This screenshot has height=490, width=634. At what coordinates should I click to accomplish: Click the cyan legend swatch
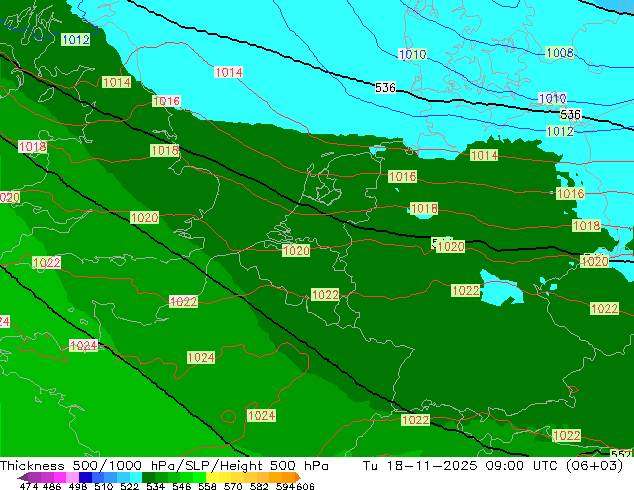(x=136, y=477)
